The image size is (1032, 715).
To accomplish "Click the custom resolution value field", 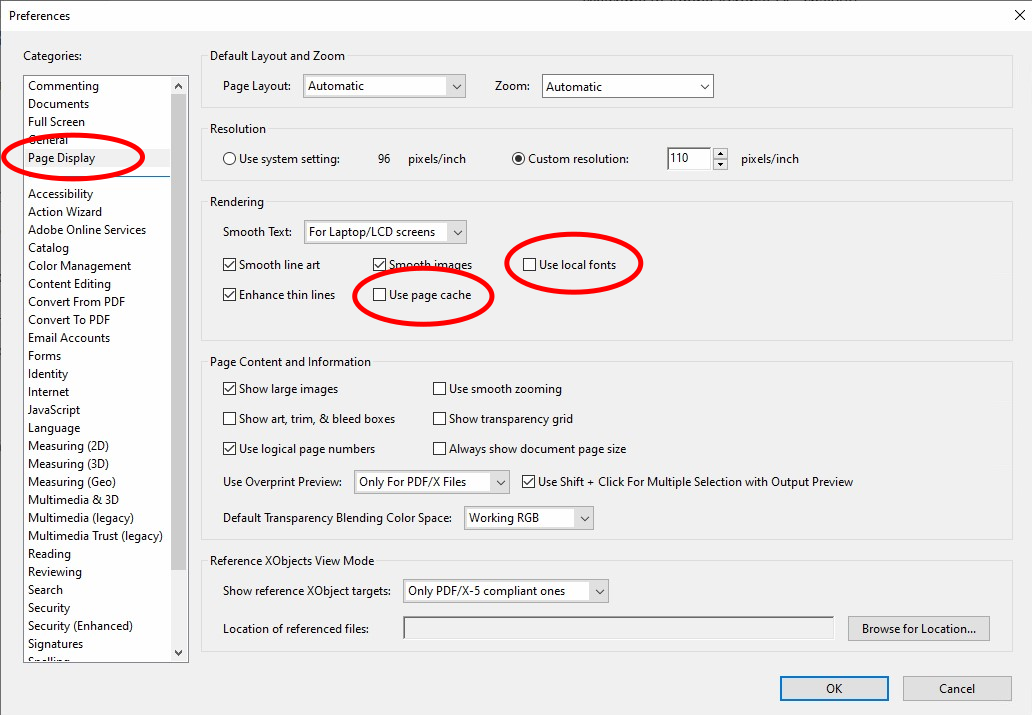I will [x=688, y=159].
